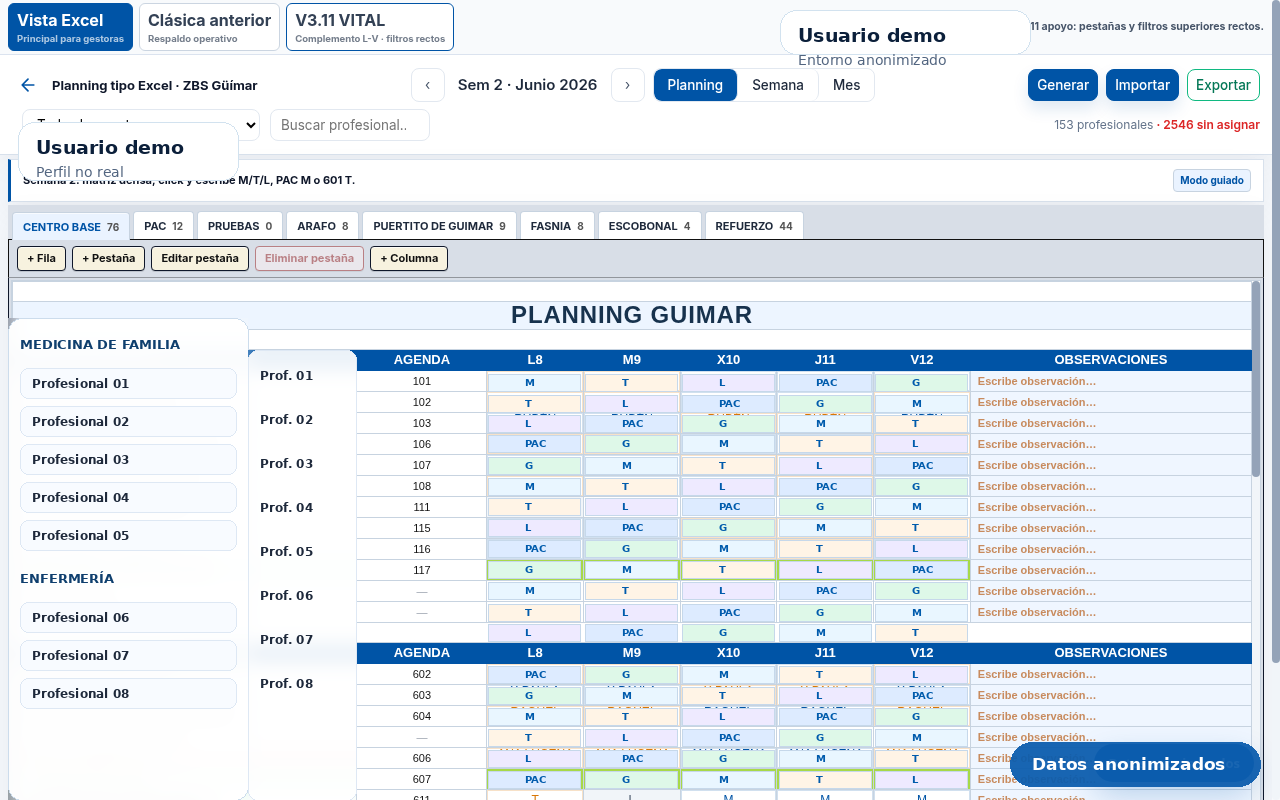Add a row with + Fila
1280x800 pixels.
(x=41, y=258)
